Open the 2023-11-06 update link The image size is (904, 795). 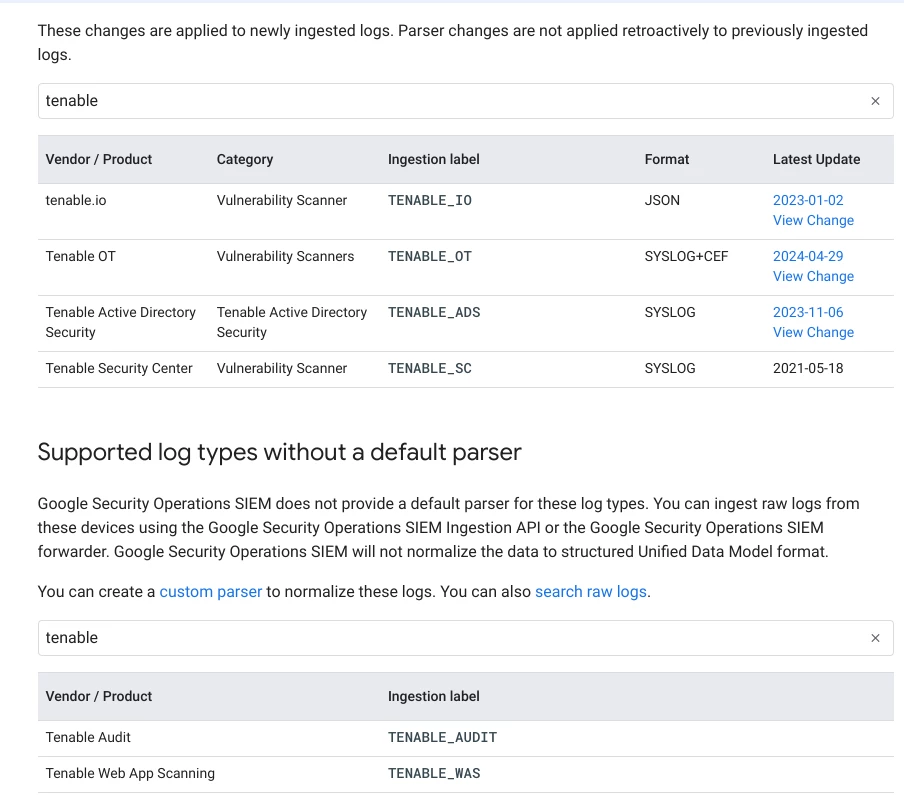[x=808, y=312]
